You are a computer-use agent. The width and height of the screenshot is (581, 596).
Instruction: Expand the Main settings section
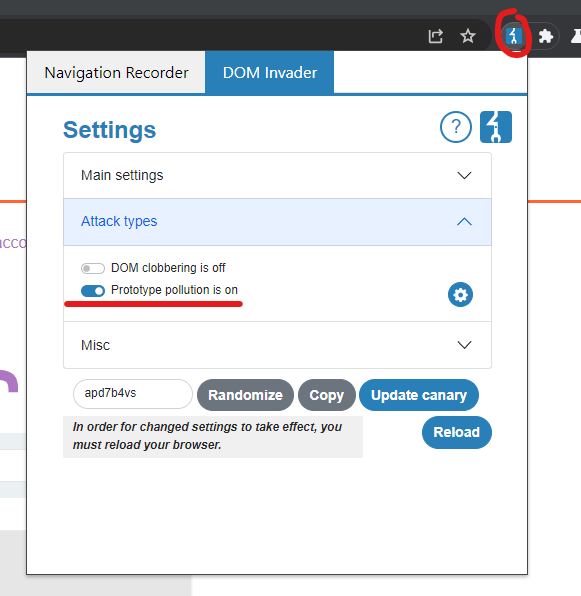tap(277, 176)
